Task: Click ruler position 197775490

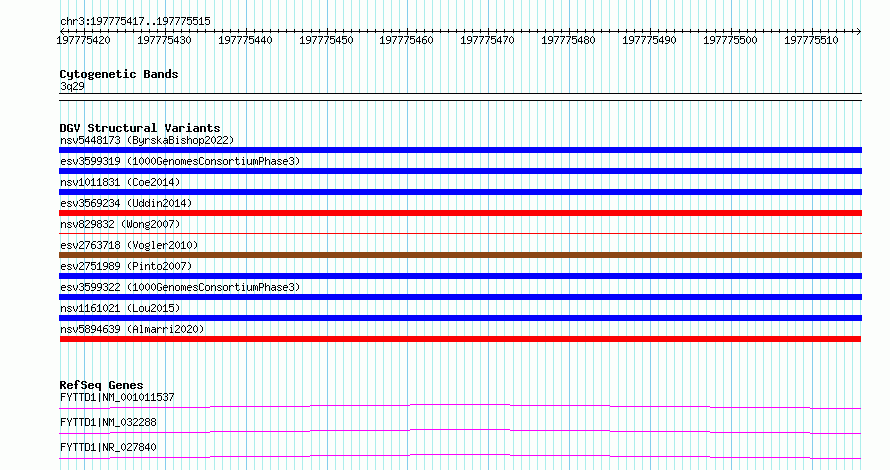Action: coord(649,40)
